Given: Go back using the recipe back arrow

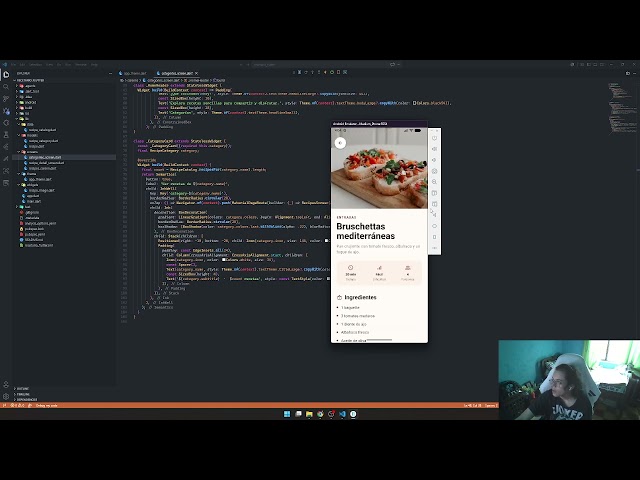Looking at the screenshot, I should click(x=340, y=143).
